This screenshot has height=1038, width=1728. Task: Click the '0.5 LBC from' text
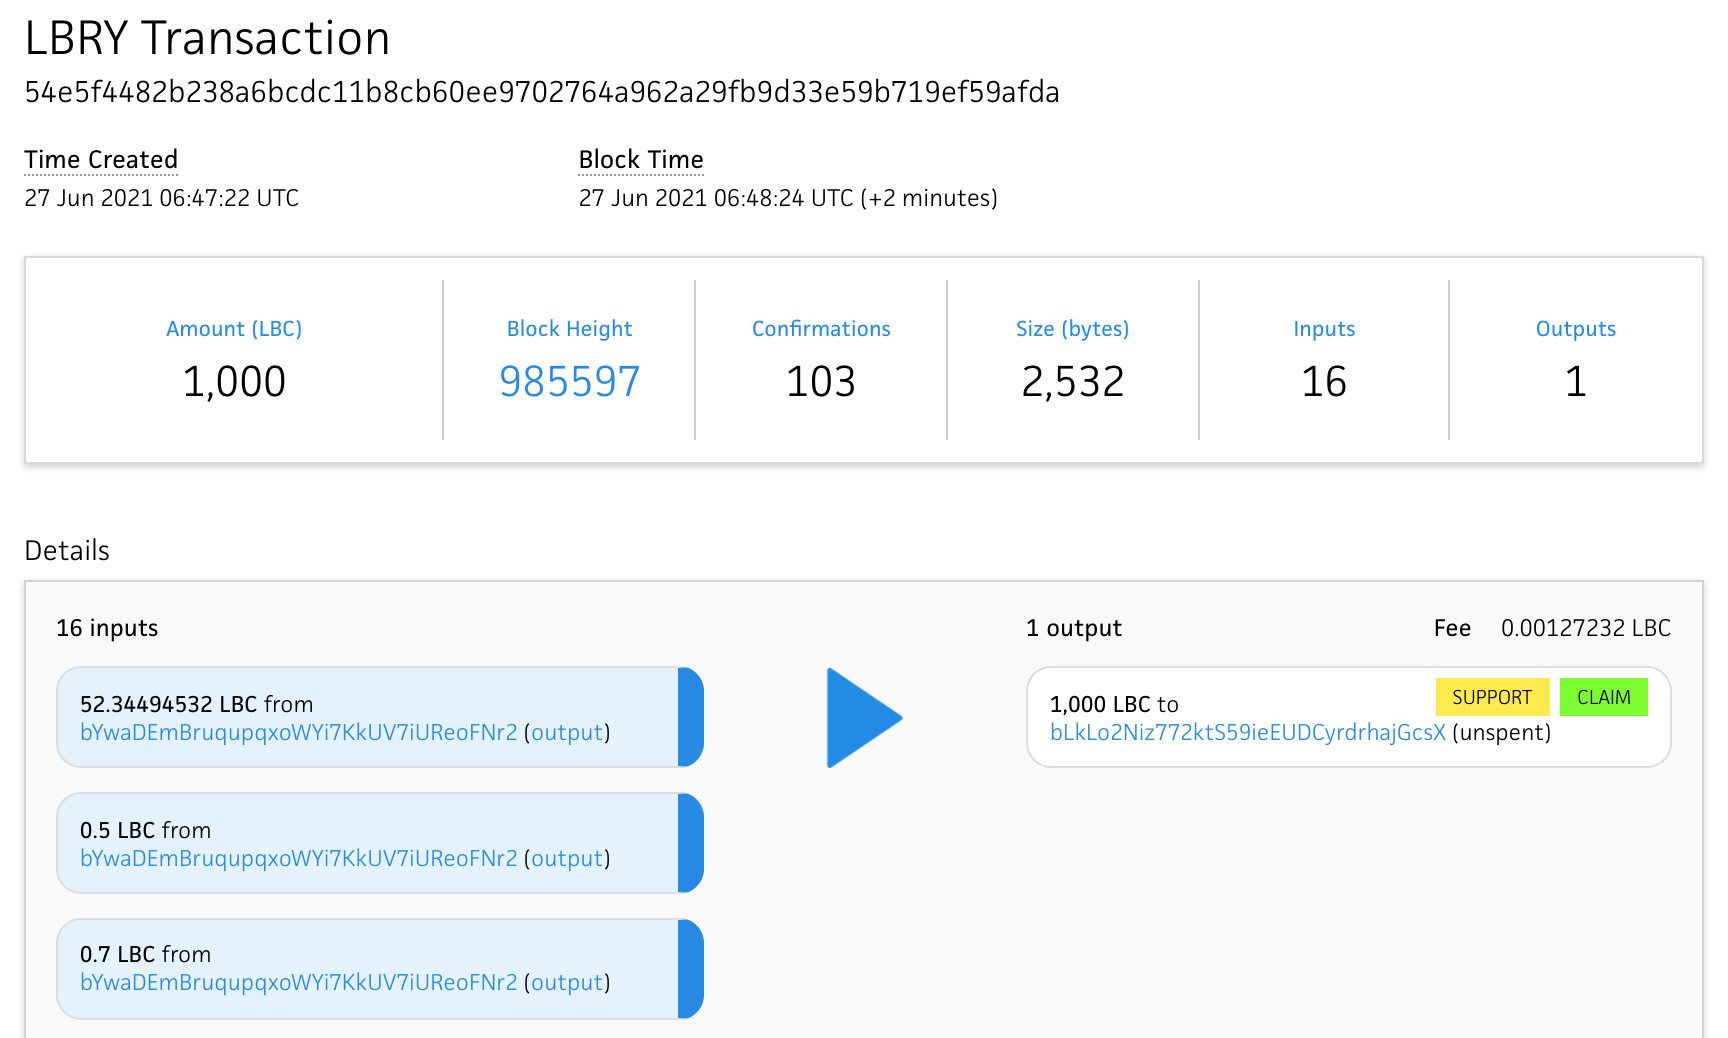point(145,830)
